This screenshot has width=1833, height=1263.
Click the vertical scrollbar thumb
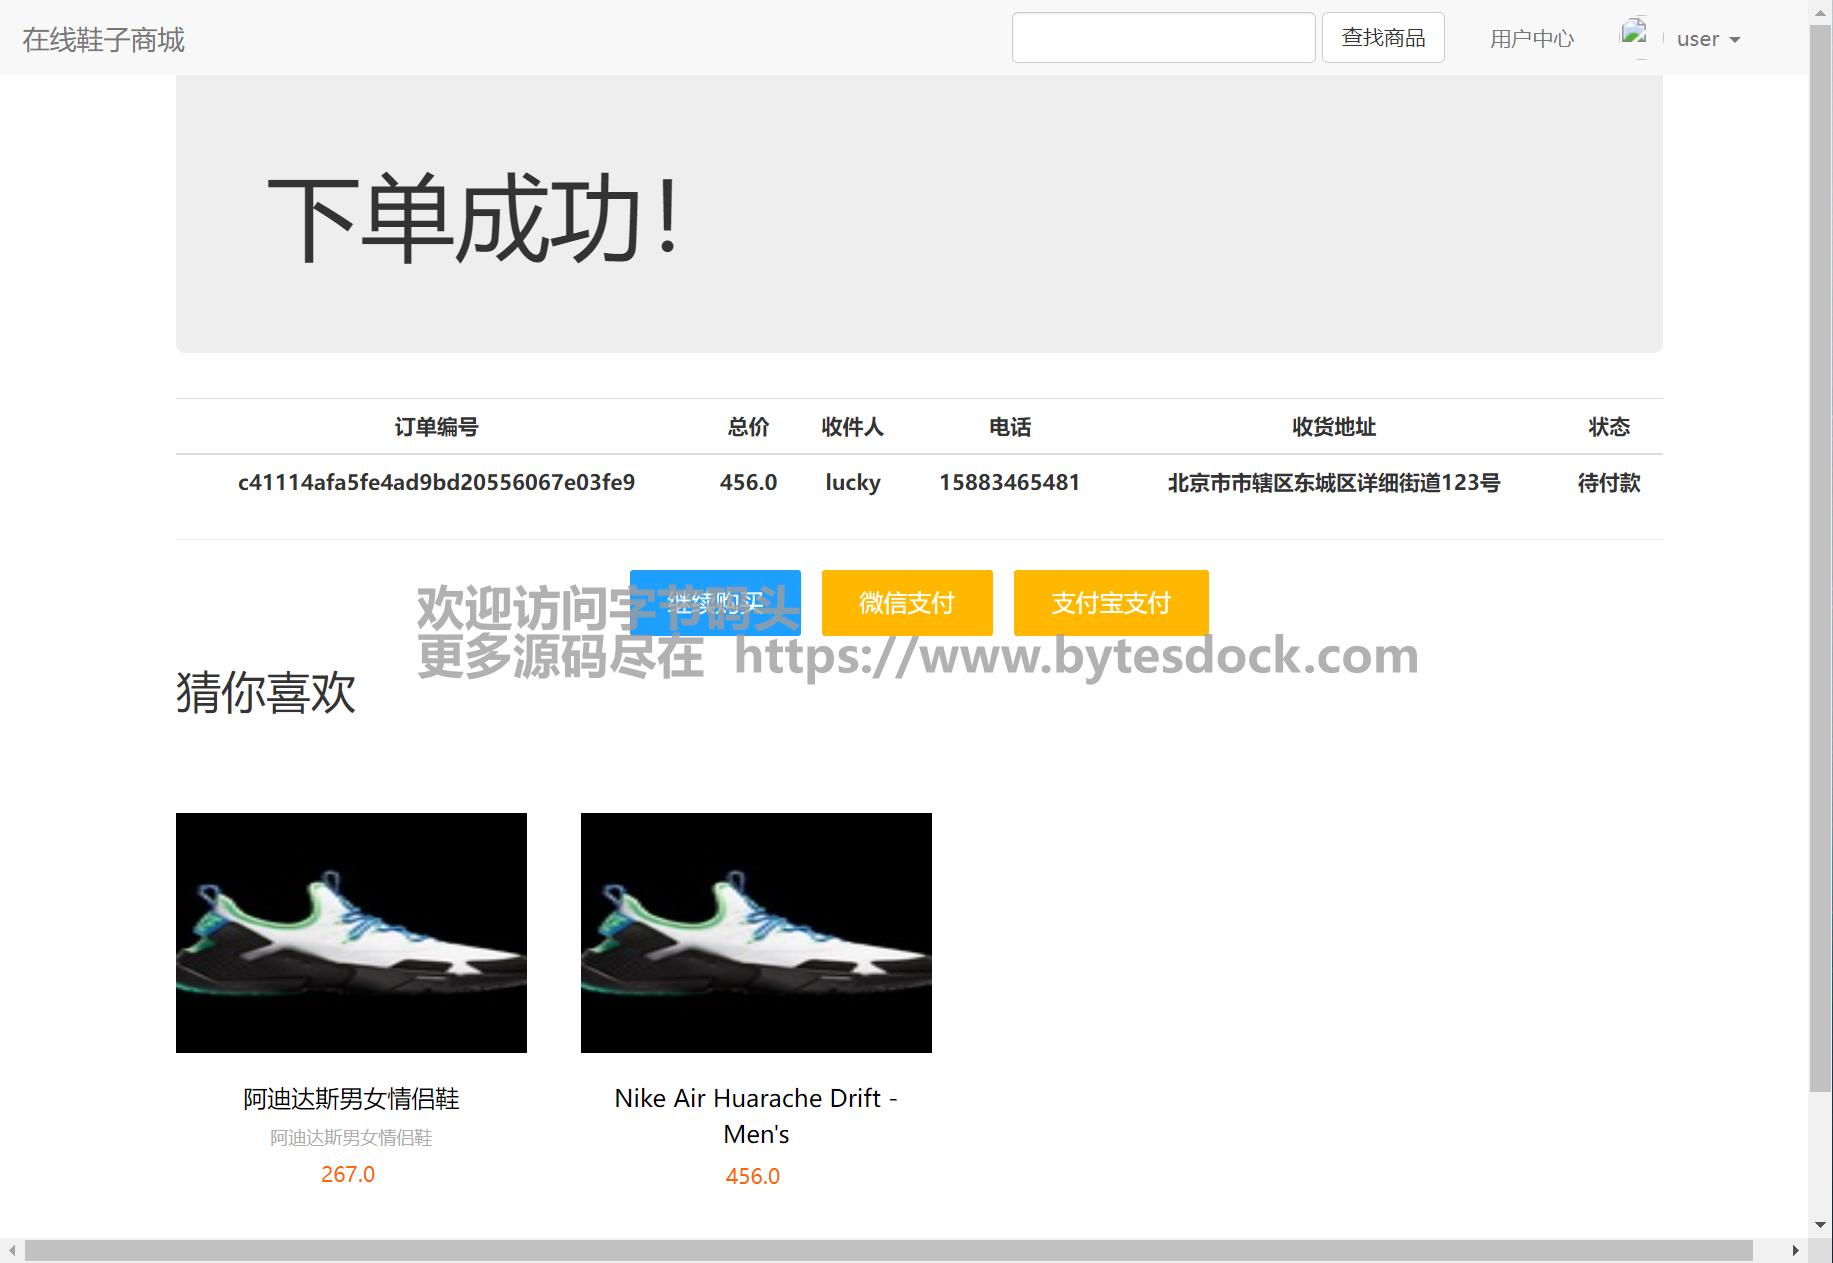point(1821,550)
